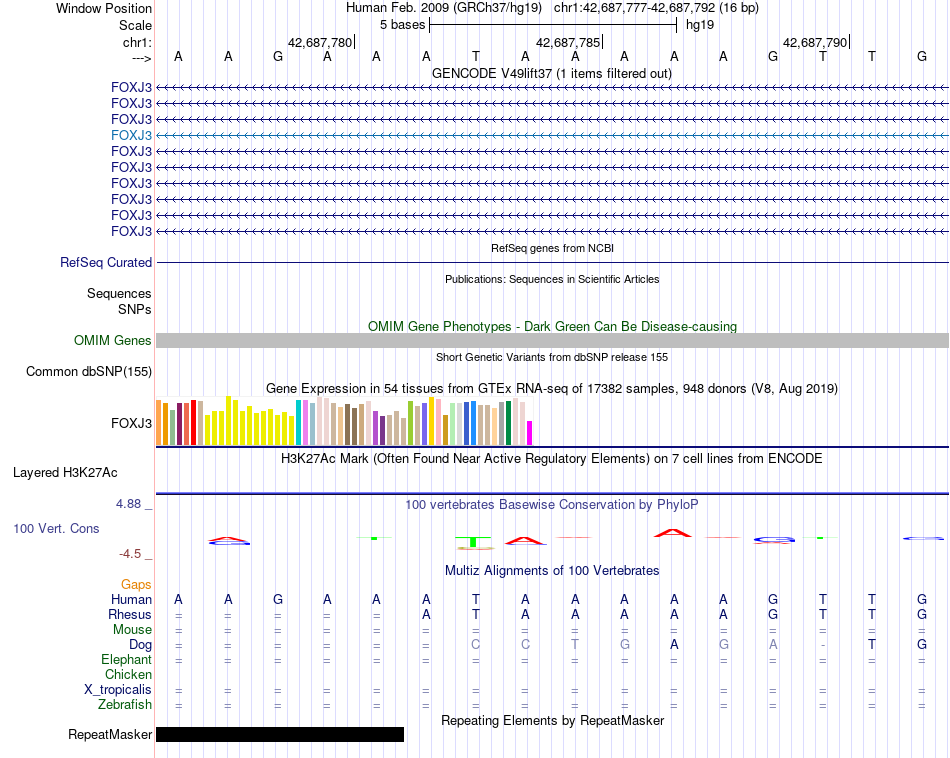Open the RefSeq Curated track label

pos(105,262)
